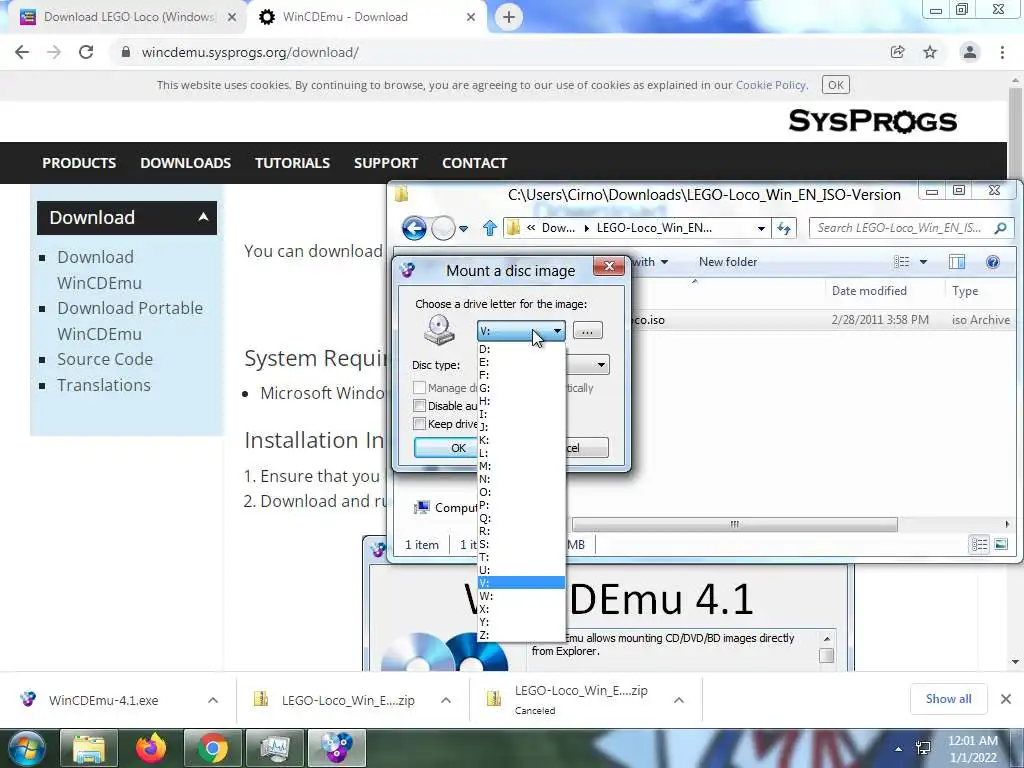Open the SUPPORT page
Viewport: 1024px width, 768px height.
click(x=386, y=163)
